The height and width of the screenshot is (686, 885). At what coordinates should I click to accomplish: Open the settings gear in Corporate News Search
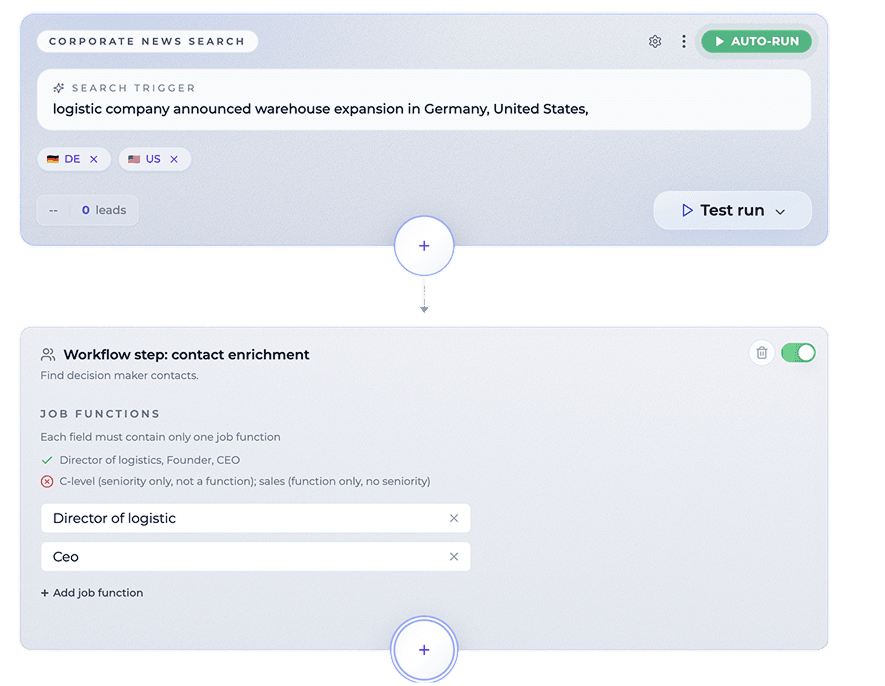(x=655, y=41)
